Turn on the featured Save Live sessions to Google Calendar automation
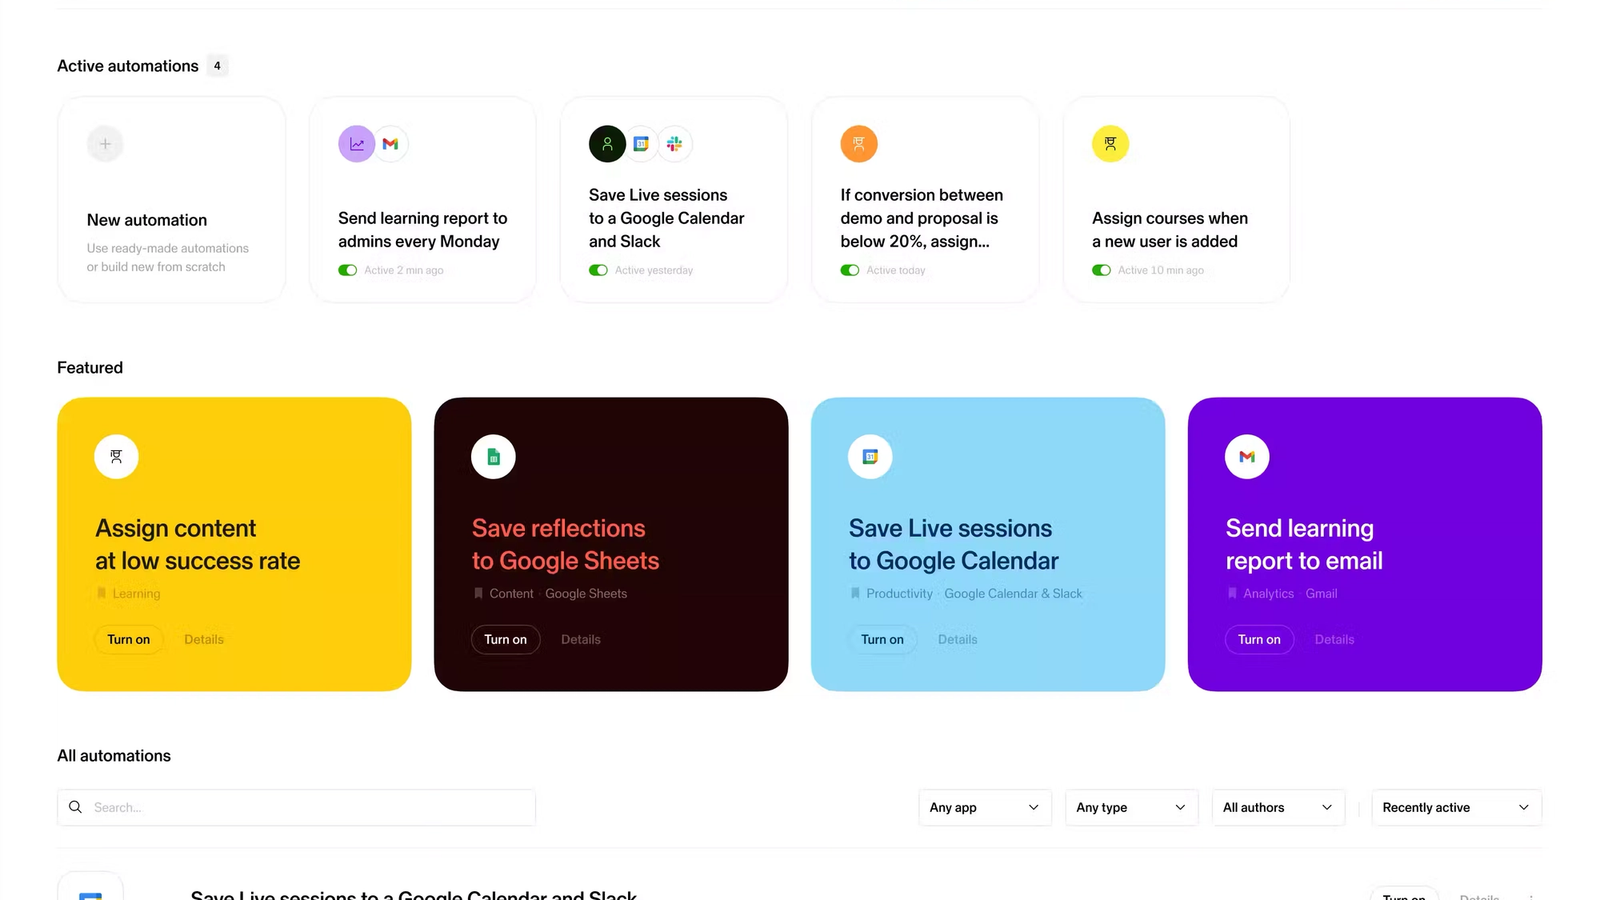The image size is (1600, 900). (x=883, y=640)
